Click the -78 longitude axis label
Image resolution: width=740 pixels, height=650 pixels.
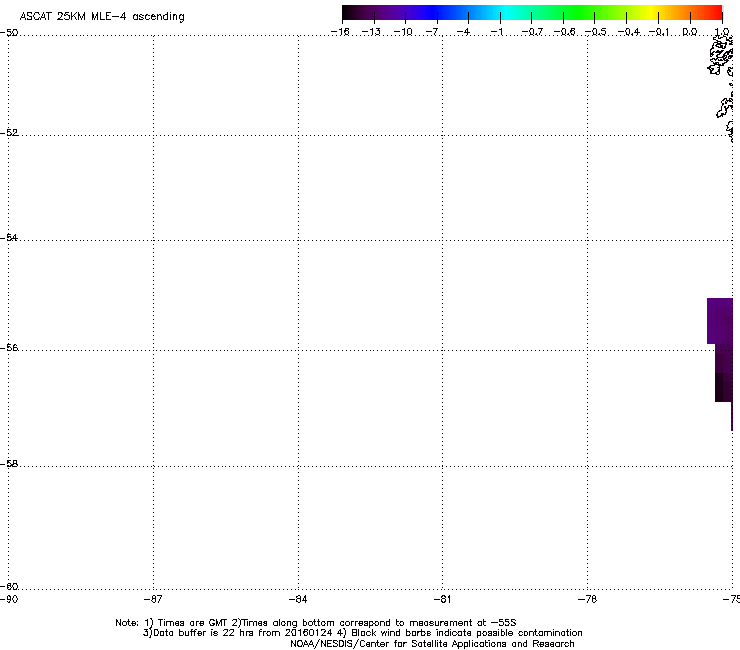588,599
